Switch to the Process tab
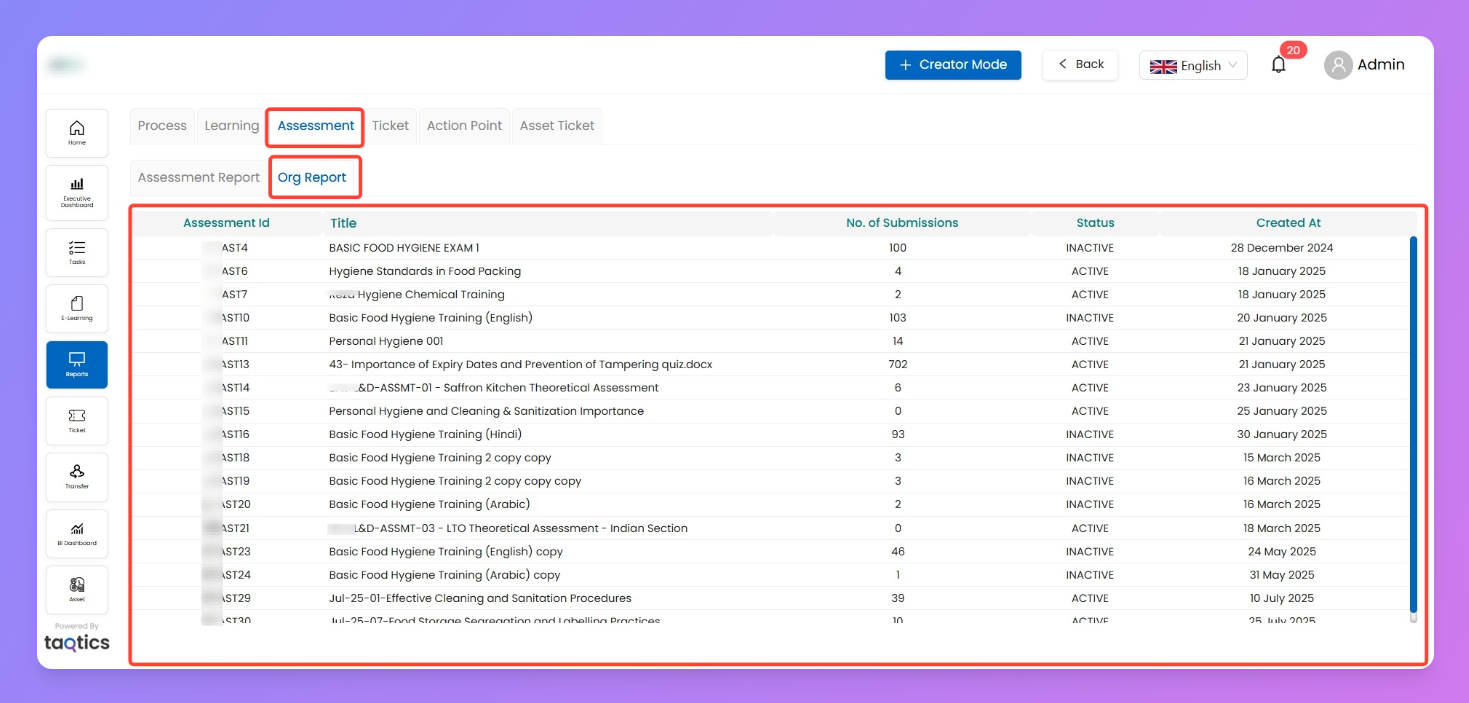 point(162,126)
